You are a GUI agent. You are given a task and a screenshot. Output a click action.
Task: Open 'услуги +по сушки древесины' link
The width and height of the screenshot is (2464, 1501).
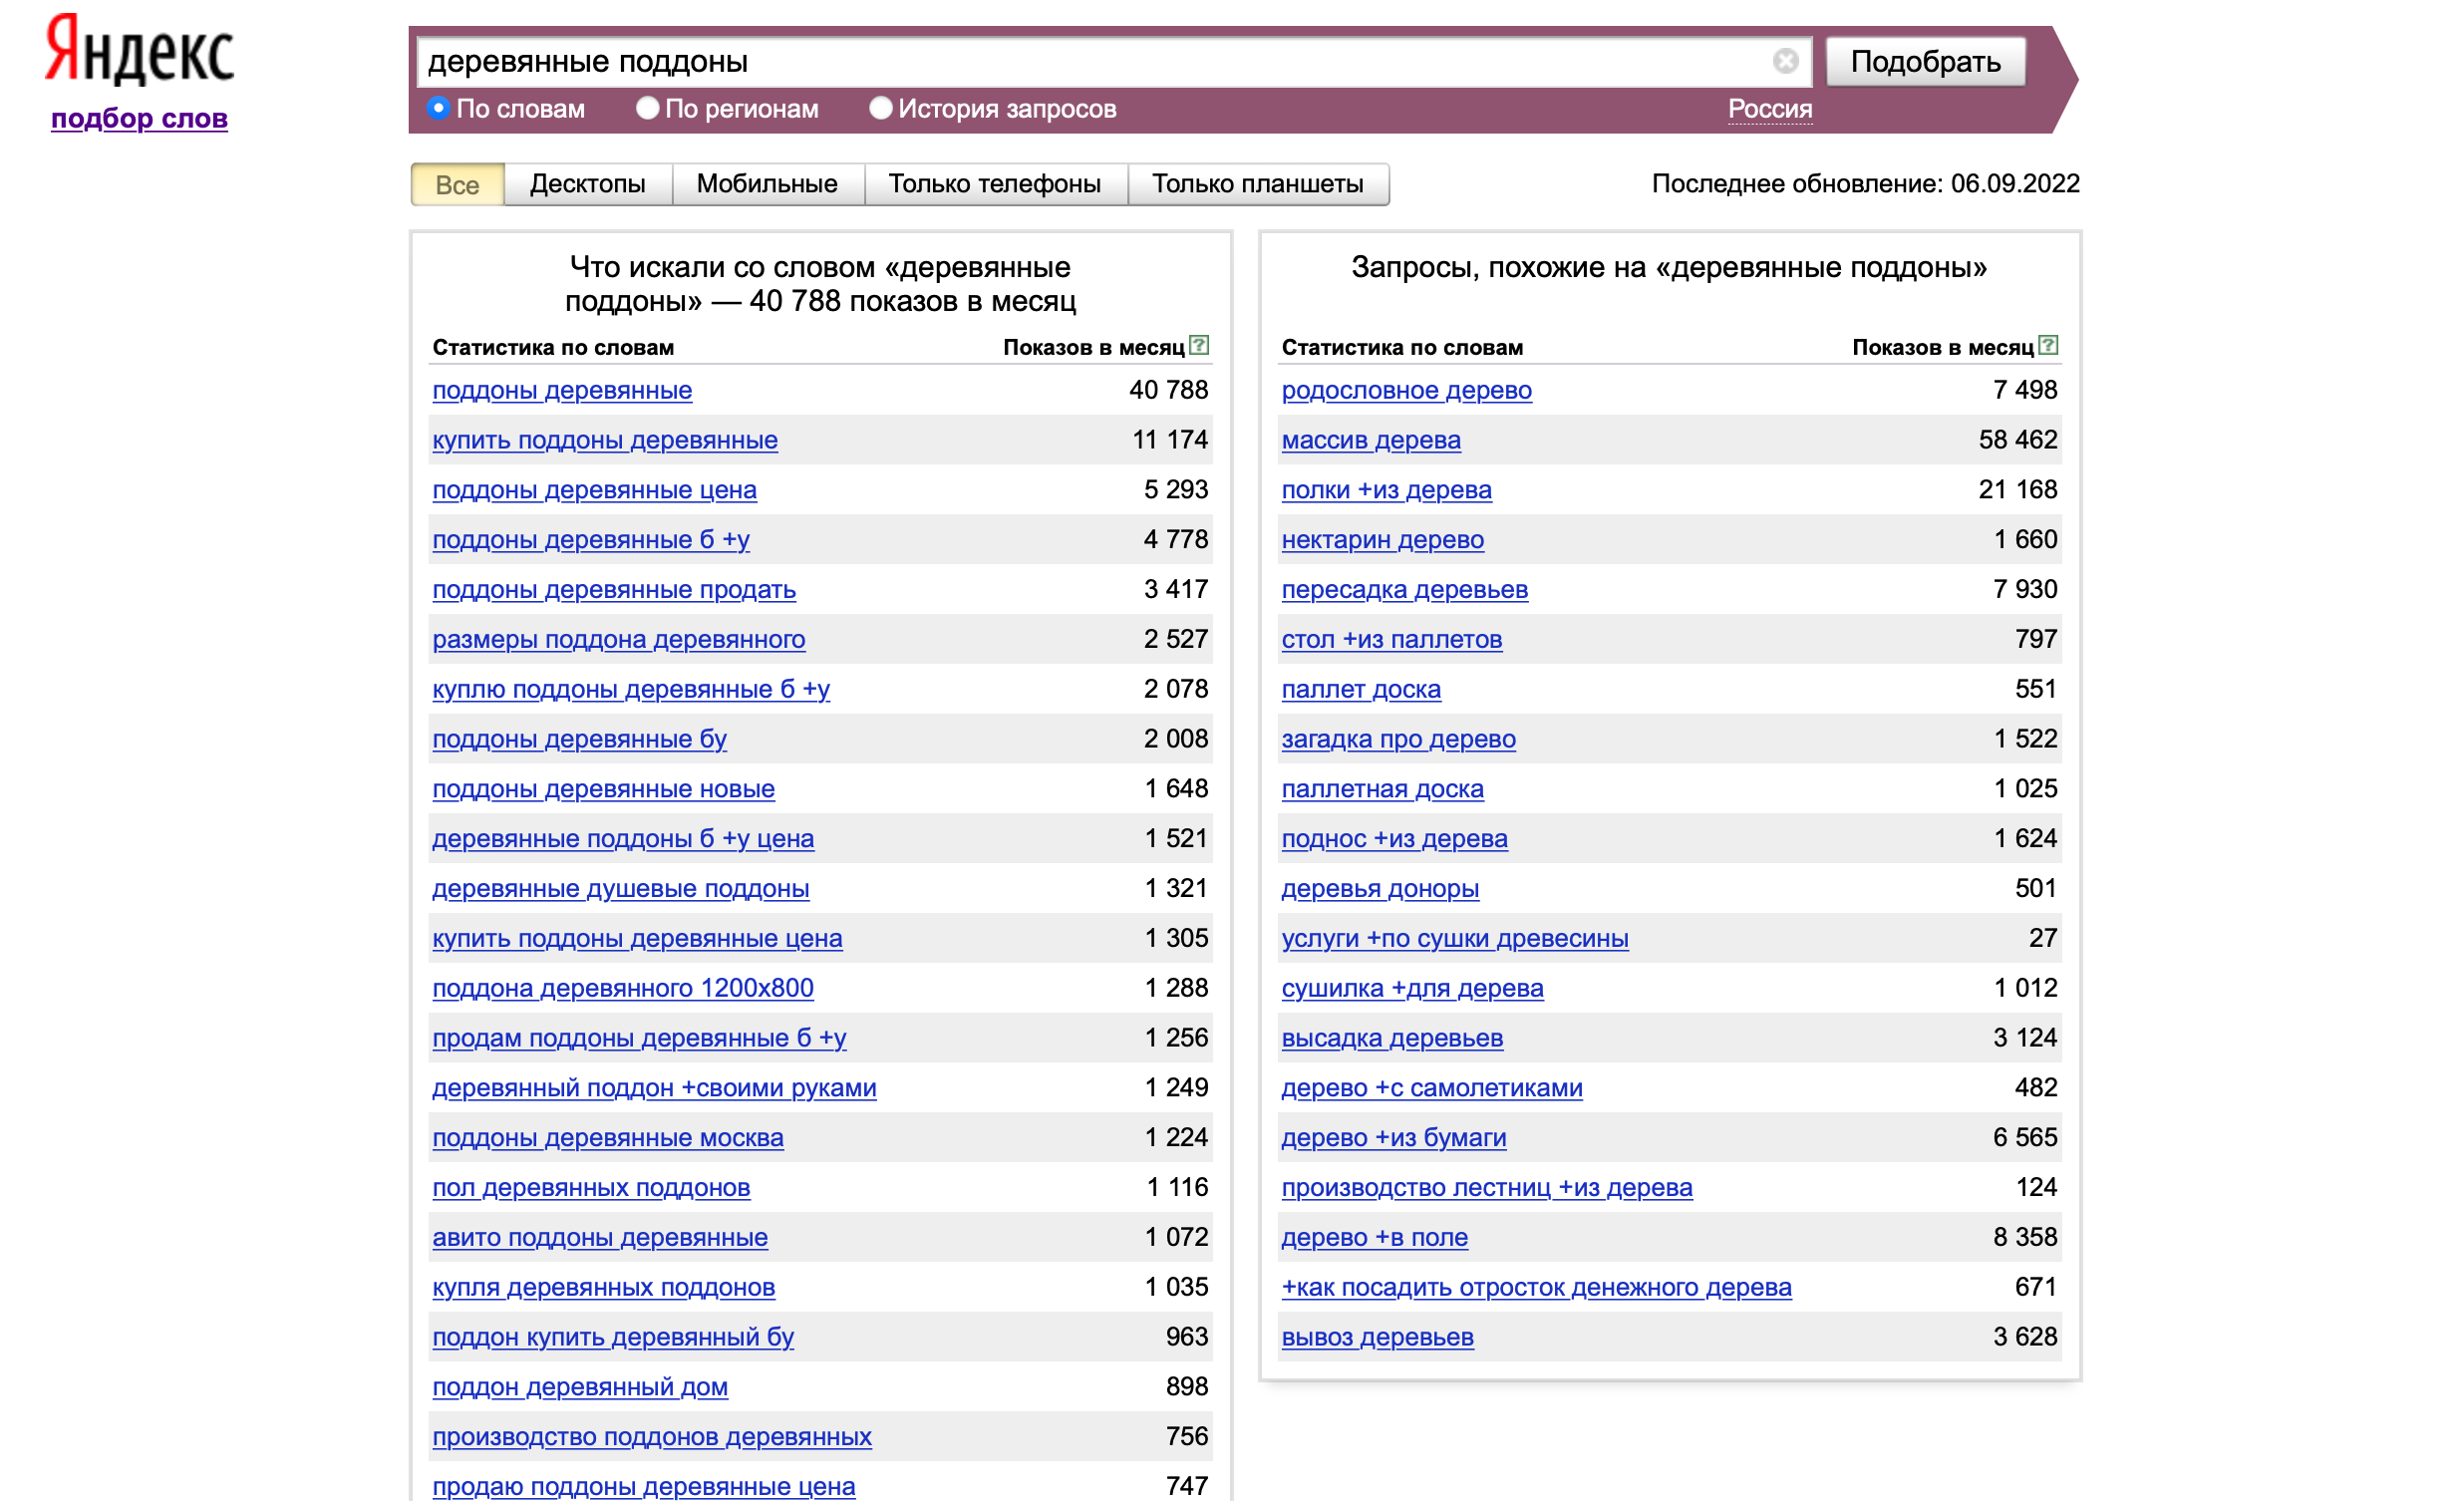[1455, 940]
